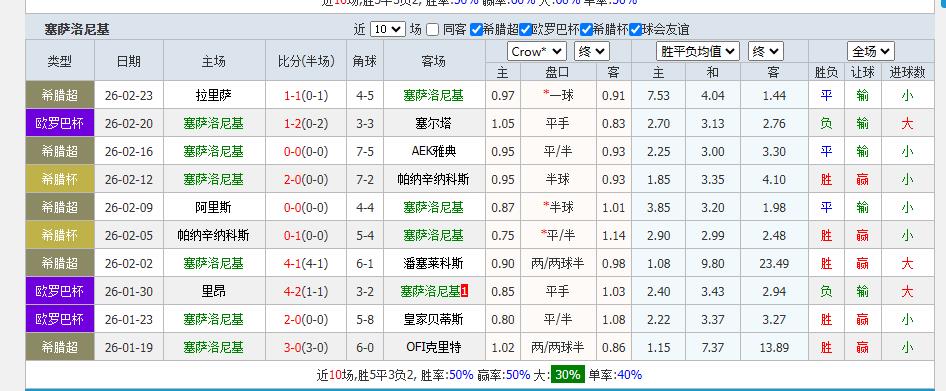Select the 4-2(1-1) score of 里昂 match
946x391 pixels.
tap(306, 291)
